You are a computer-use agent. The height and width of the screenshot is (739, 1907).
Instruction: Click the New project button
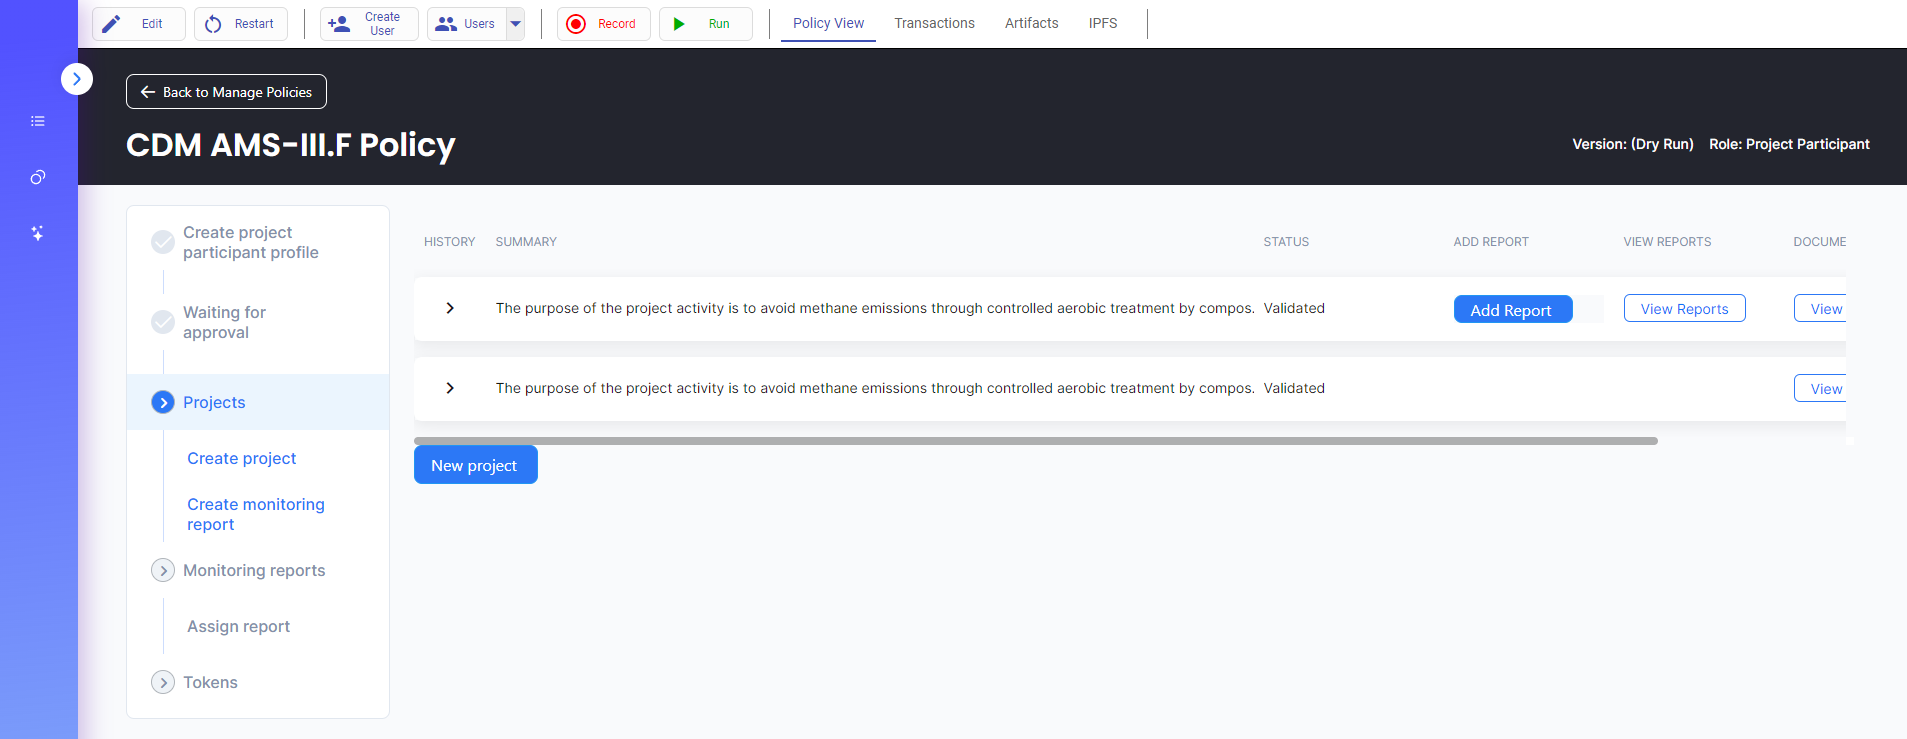click(475, 465)
